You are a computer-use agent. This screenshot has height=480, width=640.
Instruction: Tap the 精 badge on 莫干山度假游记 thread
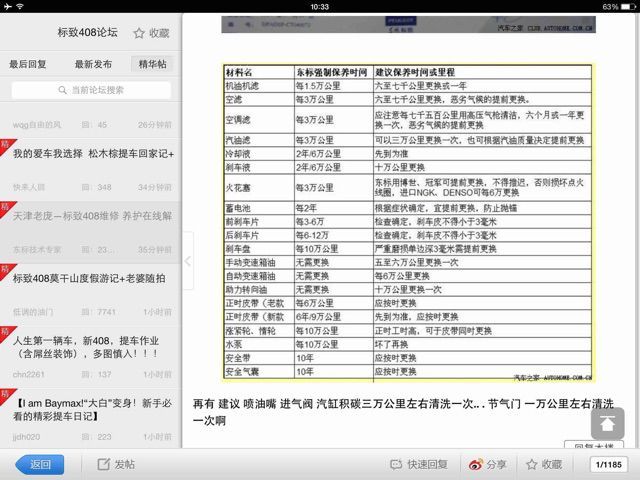6,269
